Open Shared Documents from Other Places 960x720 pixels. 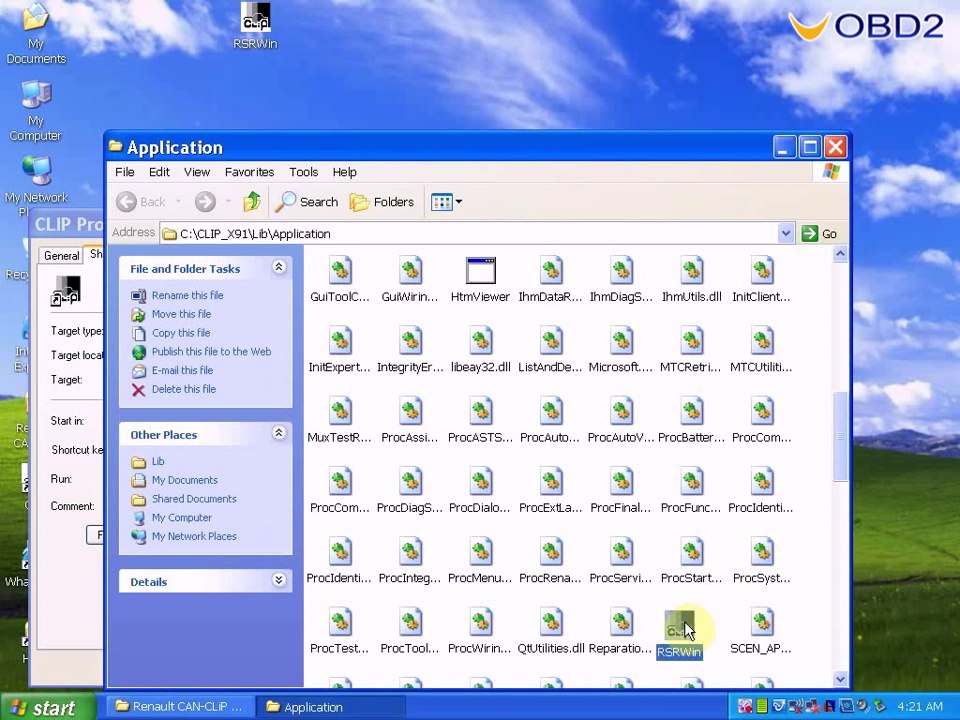pos(194,499)
